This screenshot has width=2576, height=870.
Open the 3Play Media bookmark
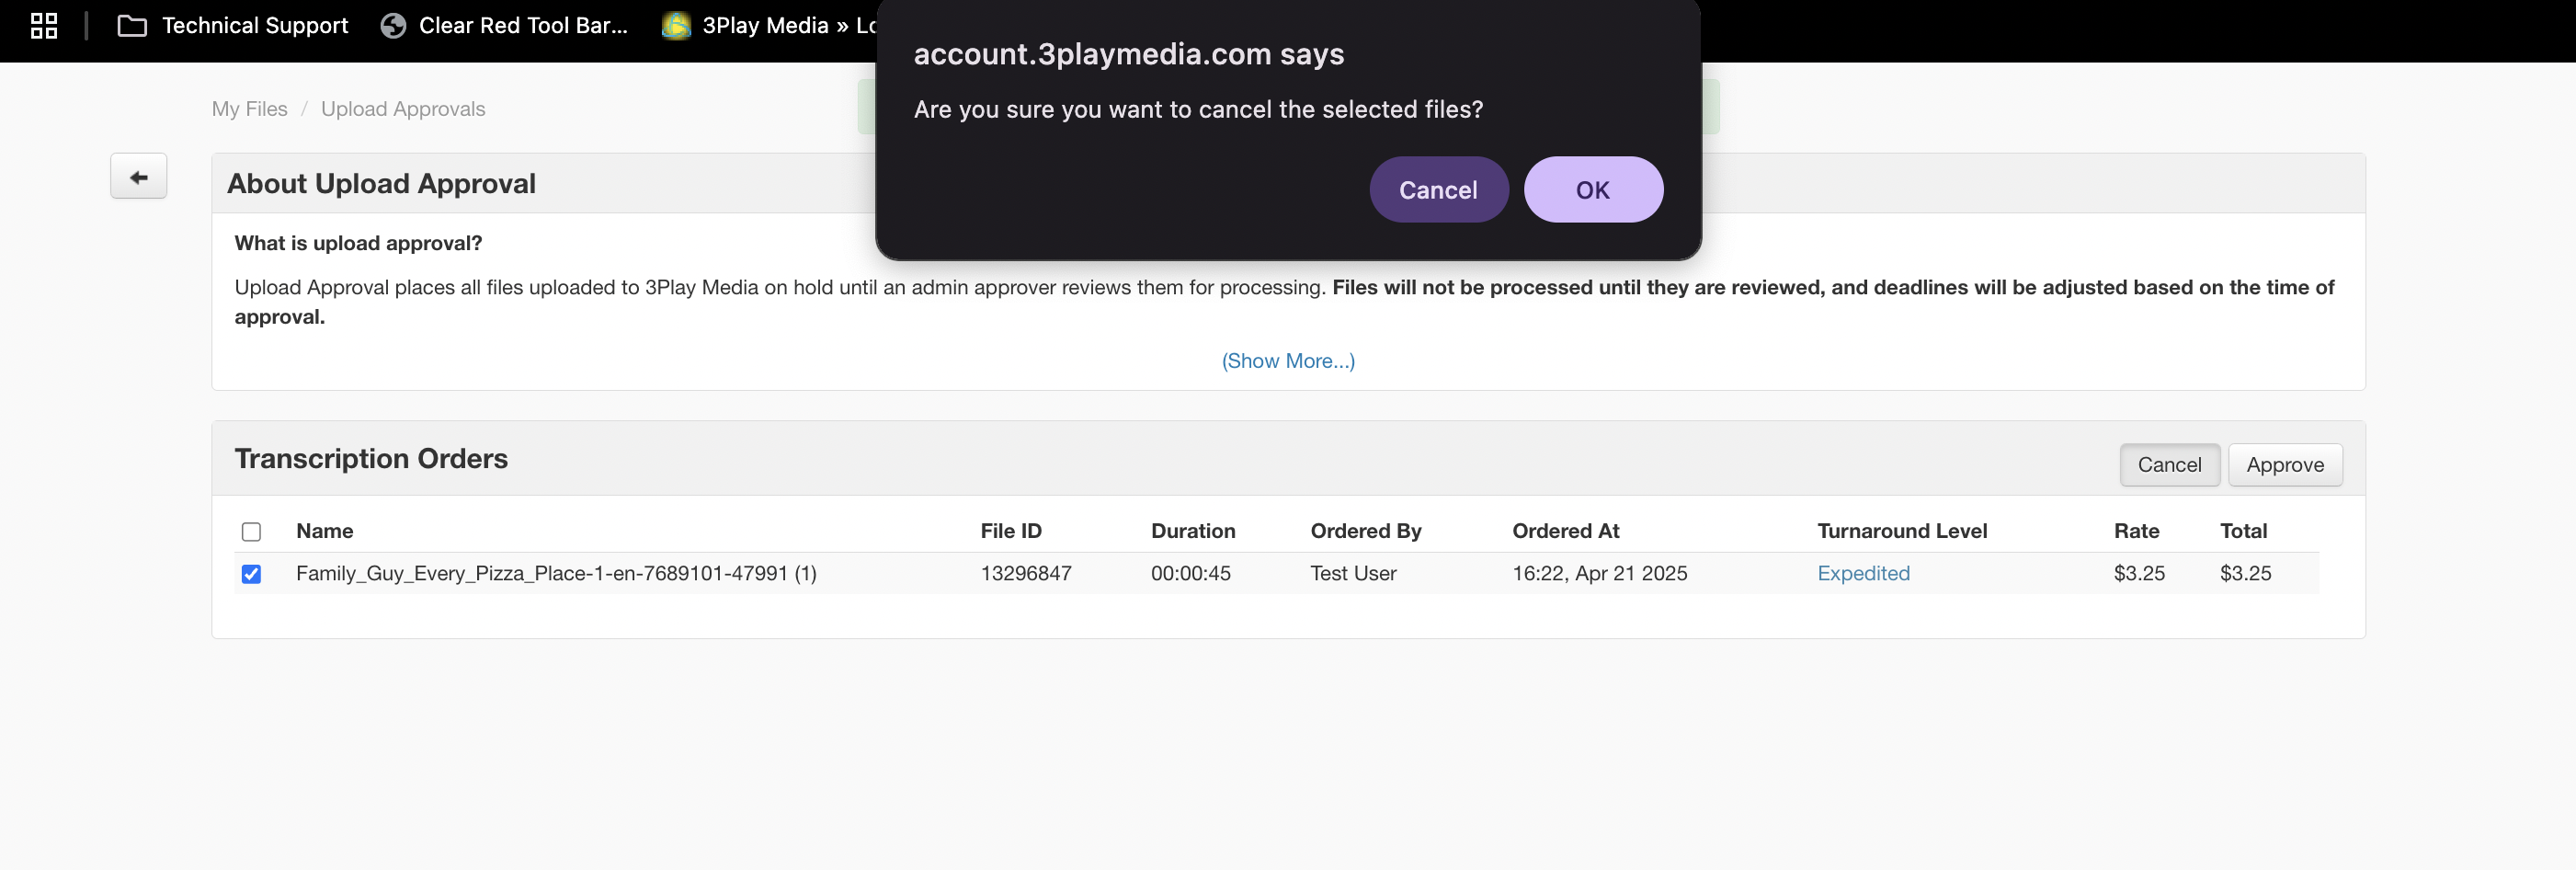(x=768, y=26)
